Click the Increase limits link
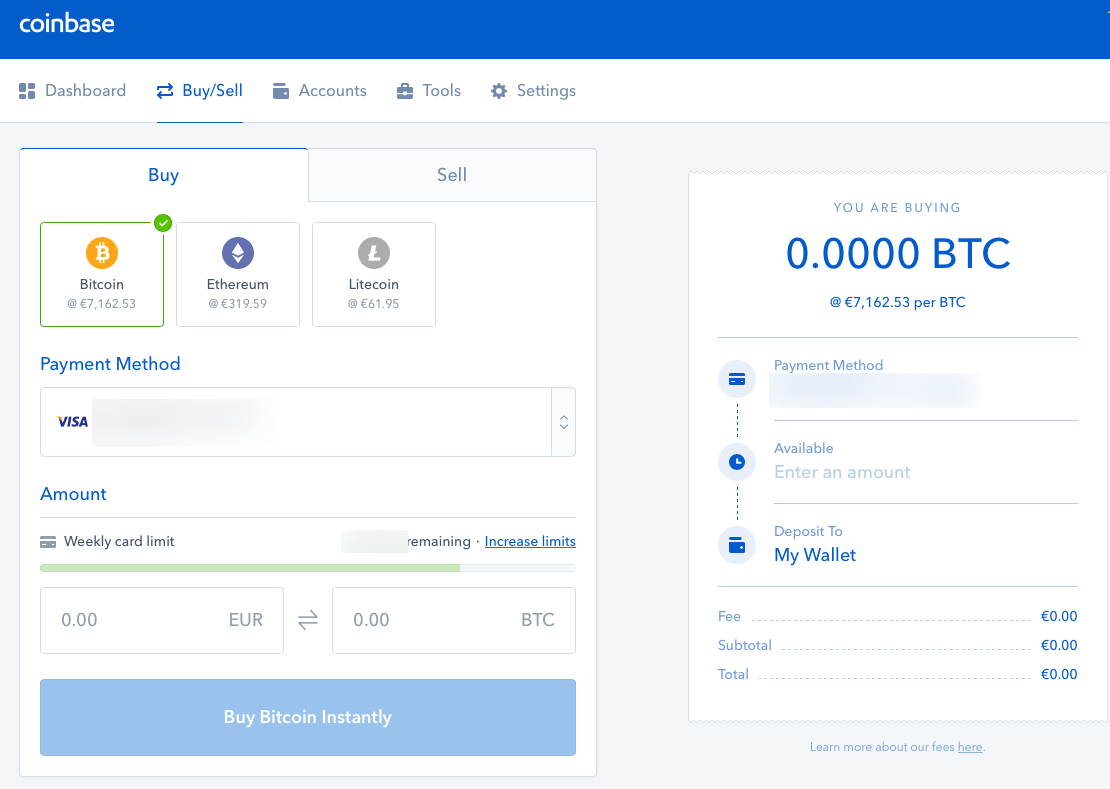1110x789 pixels. coord(530,541)
